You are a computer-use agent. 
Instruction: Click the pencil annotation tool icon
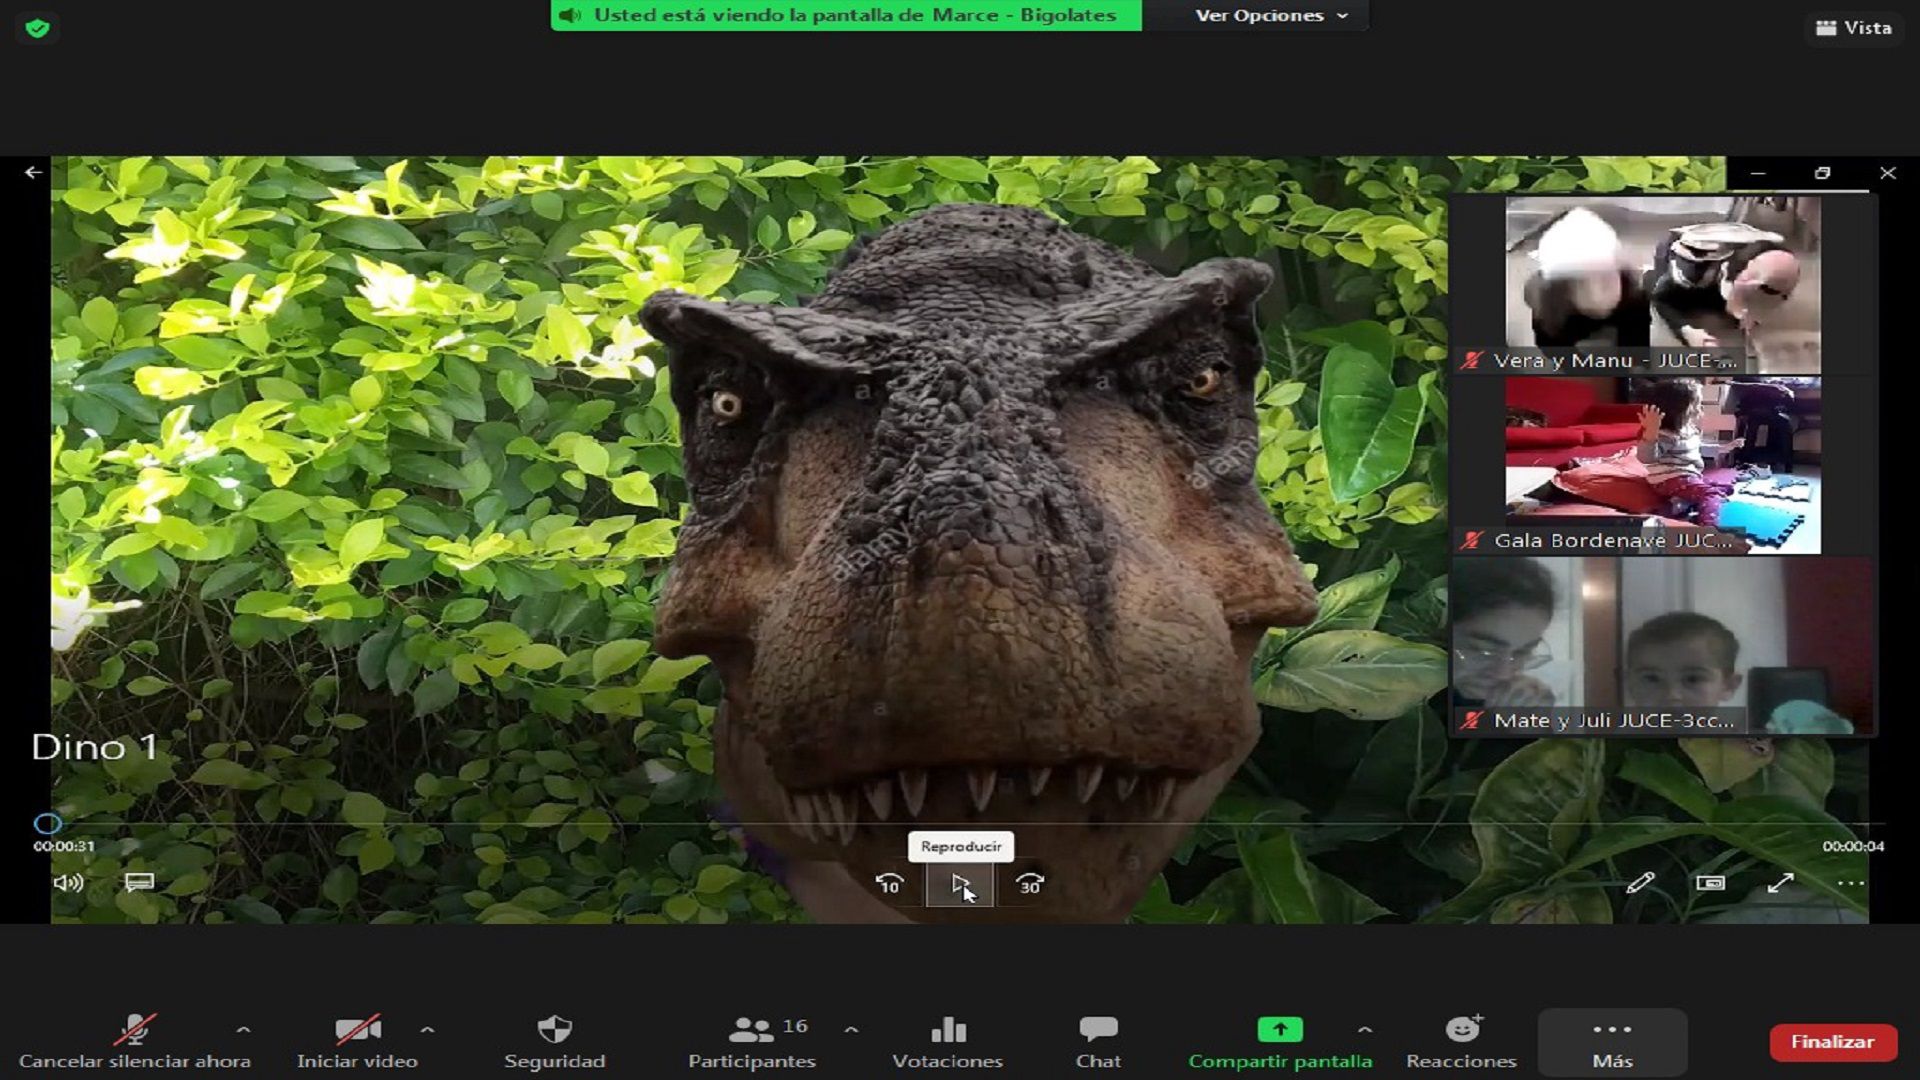click(x=1640, y=884)
